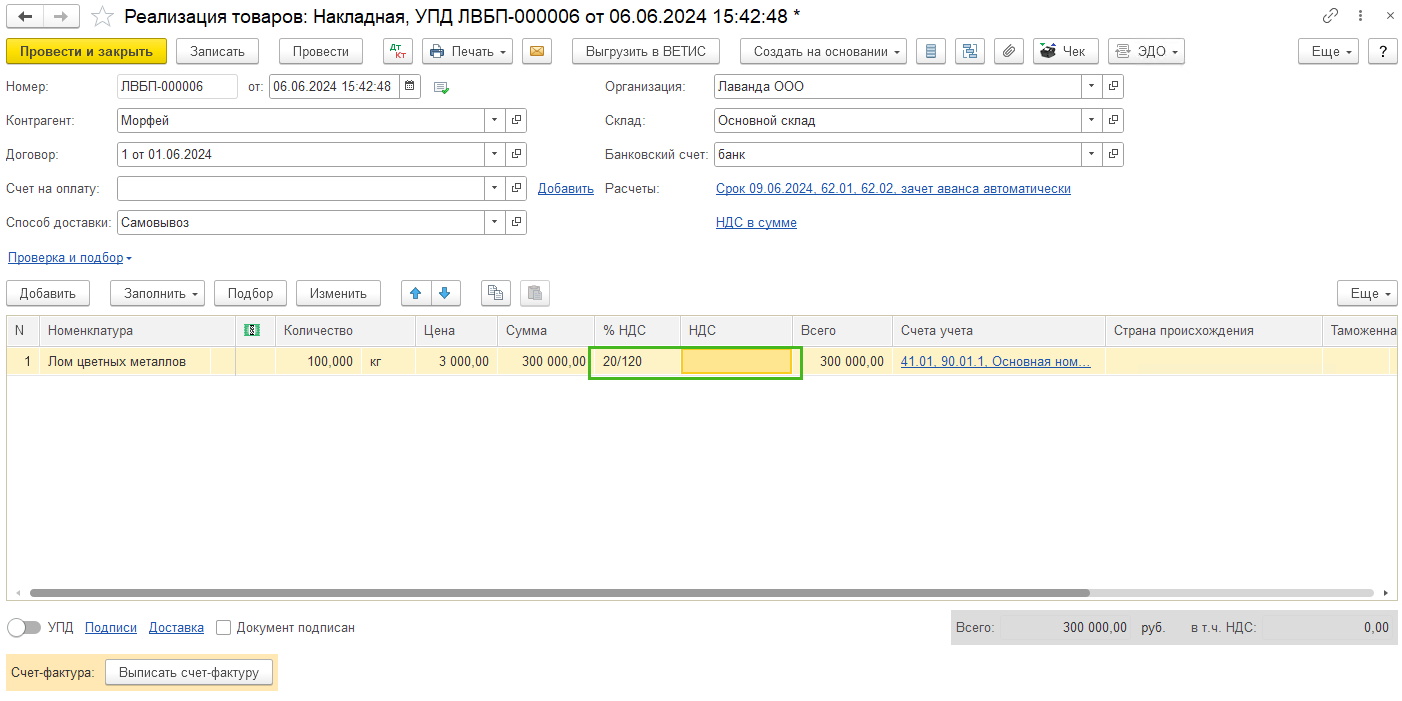Open the table Еще menu
The width and height of the screenshot is (1402, 701).
pos(1367,293)
